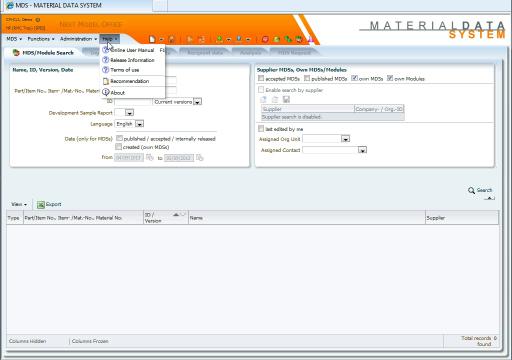Click the Type column header
The image size is (512, 360).
[15, 218]
